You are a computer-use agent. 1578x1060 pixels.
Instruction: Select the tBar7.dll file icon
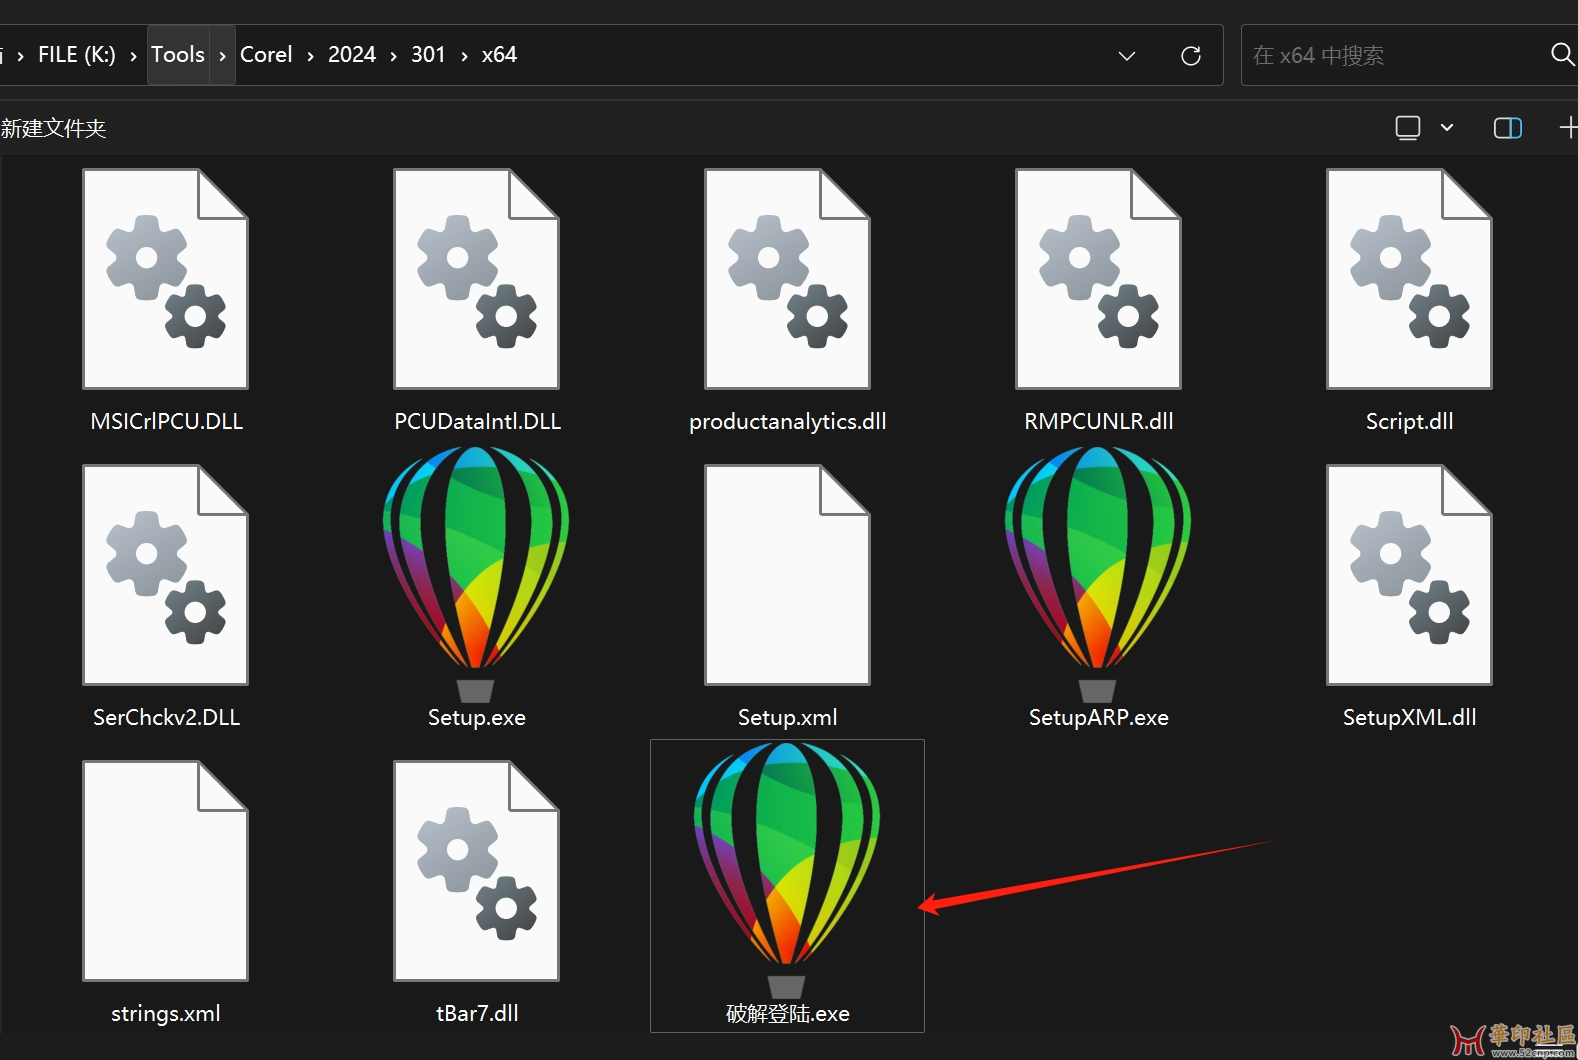[476, 871]
